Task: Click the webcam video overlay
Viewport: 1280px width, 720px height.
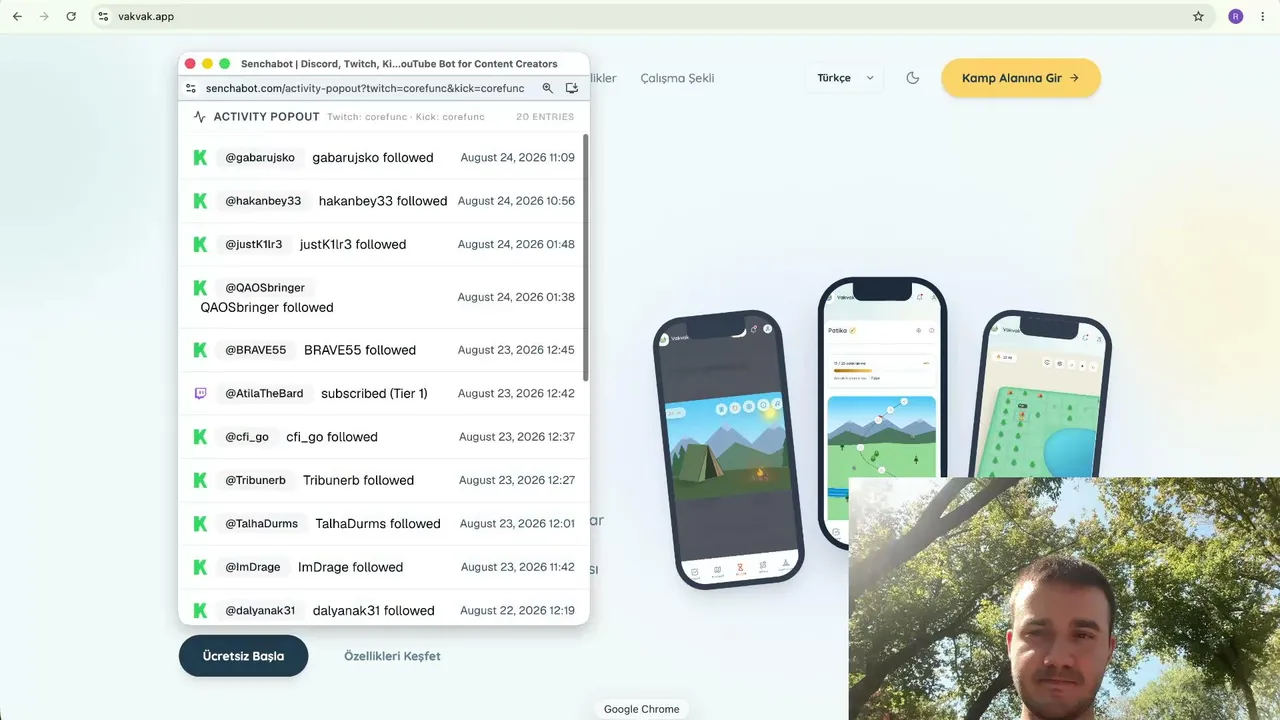Action: [1064, 598]
